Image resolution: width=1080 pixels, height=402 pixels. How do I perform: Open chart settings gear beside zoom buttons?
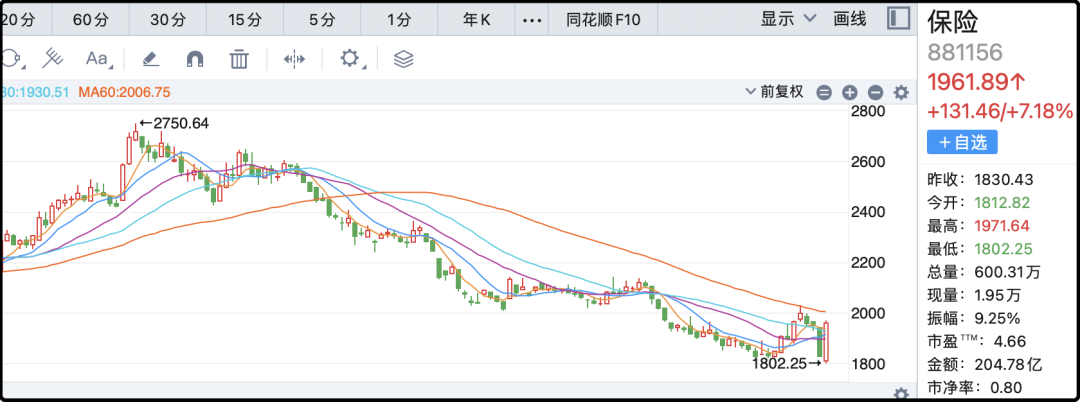(x=901, y=92)
